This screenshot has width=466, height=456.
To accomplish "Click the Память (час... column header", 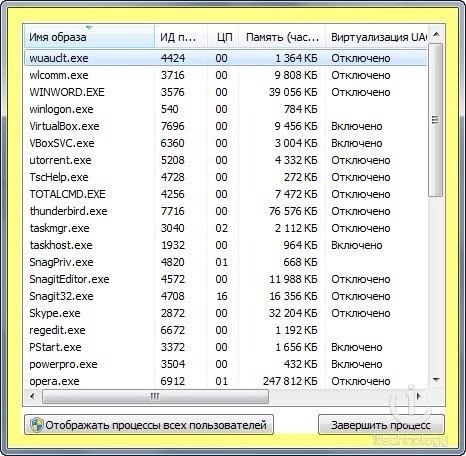I will click(282, 37).
